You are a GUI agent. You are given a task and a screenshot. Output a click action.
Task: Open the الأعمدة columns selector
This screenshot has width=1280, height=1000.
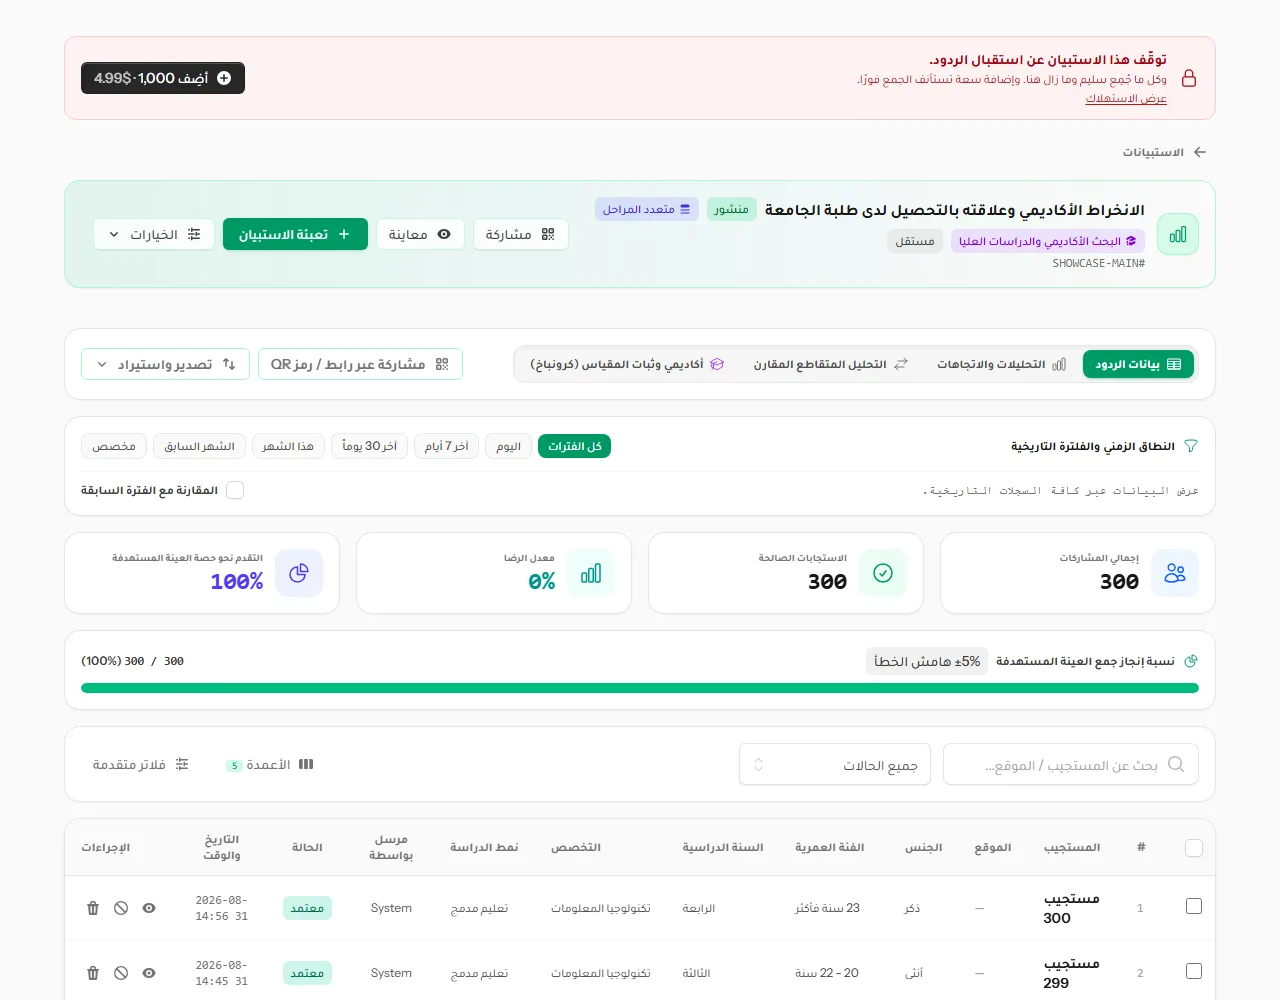[270, 764]
